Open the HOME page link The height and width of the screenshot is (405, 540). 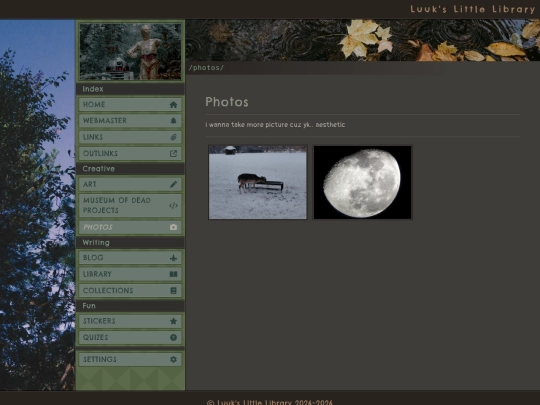(130, 104)
